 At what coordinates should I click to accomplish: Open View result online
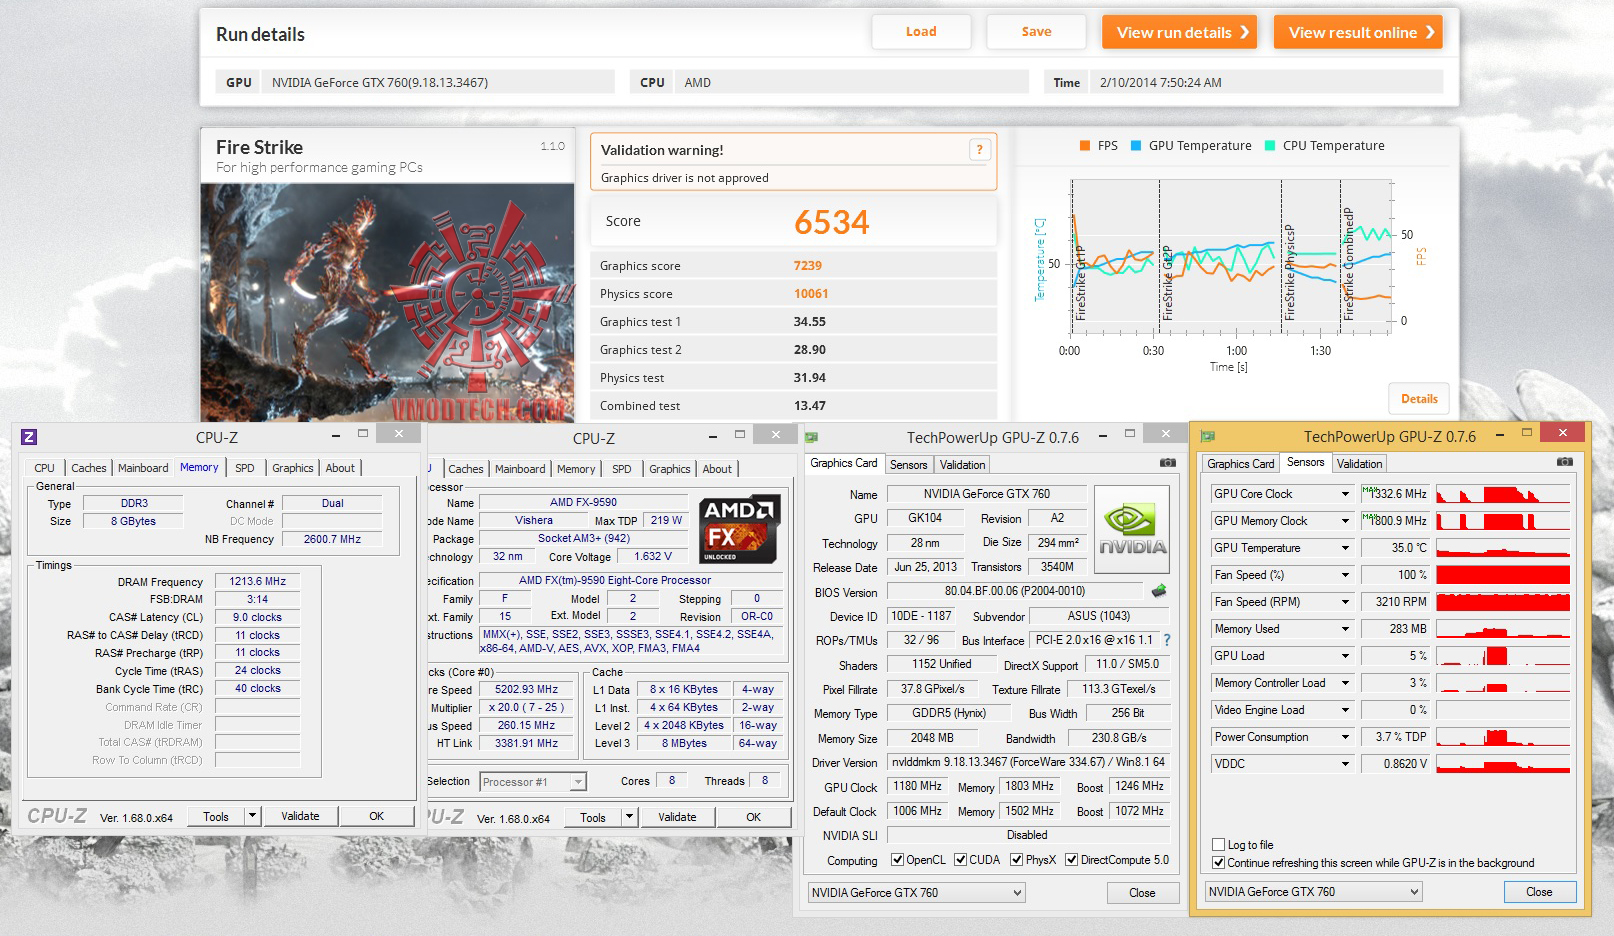(1359, 32)
